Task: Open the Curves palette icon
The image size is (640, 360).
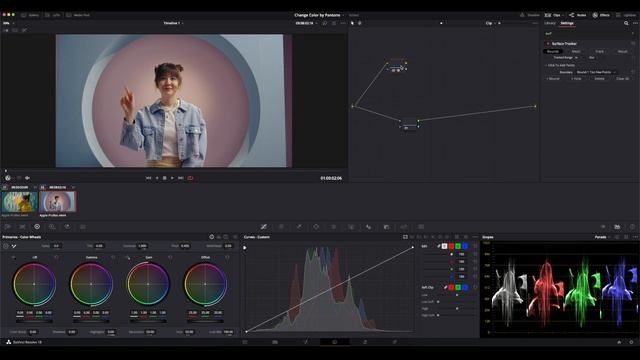Action: click(264, 227)
